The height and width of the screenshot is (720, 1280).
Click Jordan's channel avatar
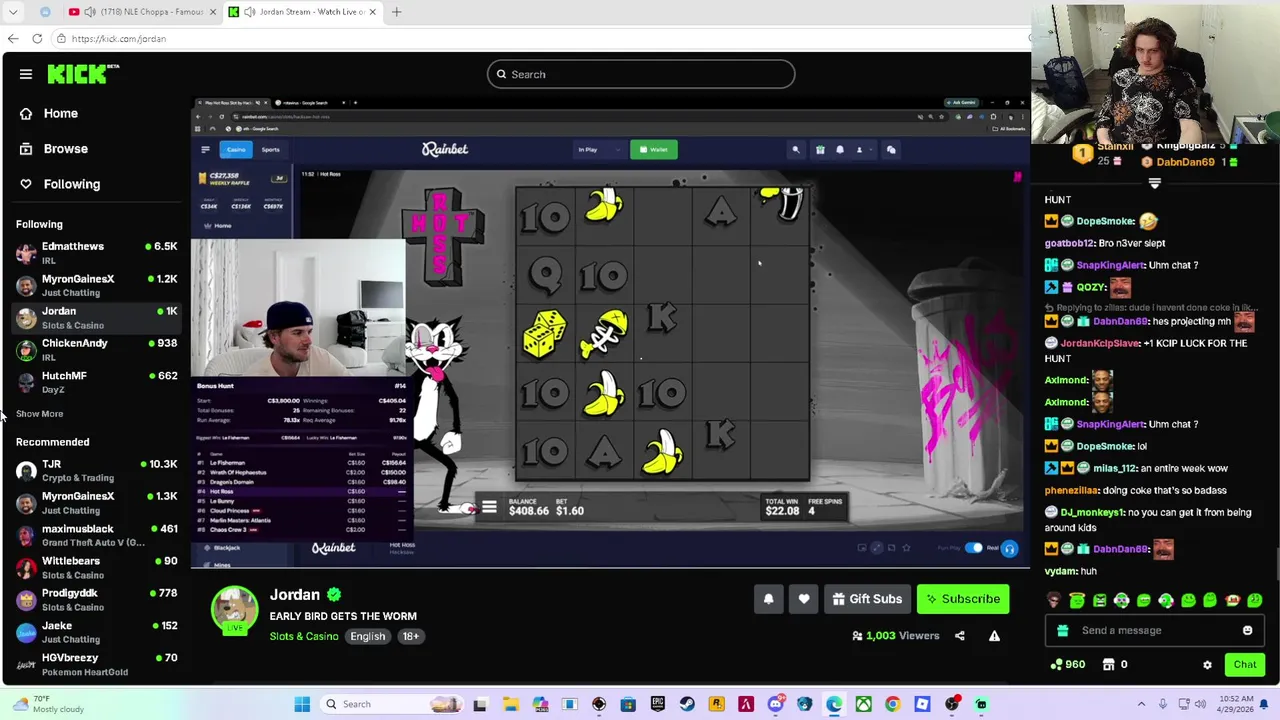(234, 610)
